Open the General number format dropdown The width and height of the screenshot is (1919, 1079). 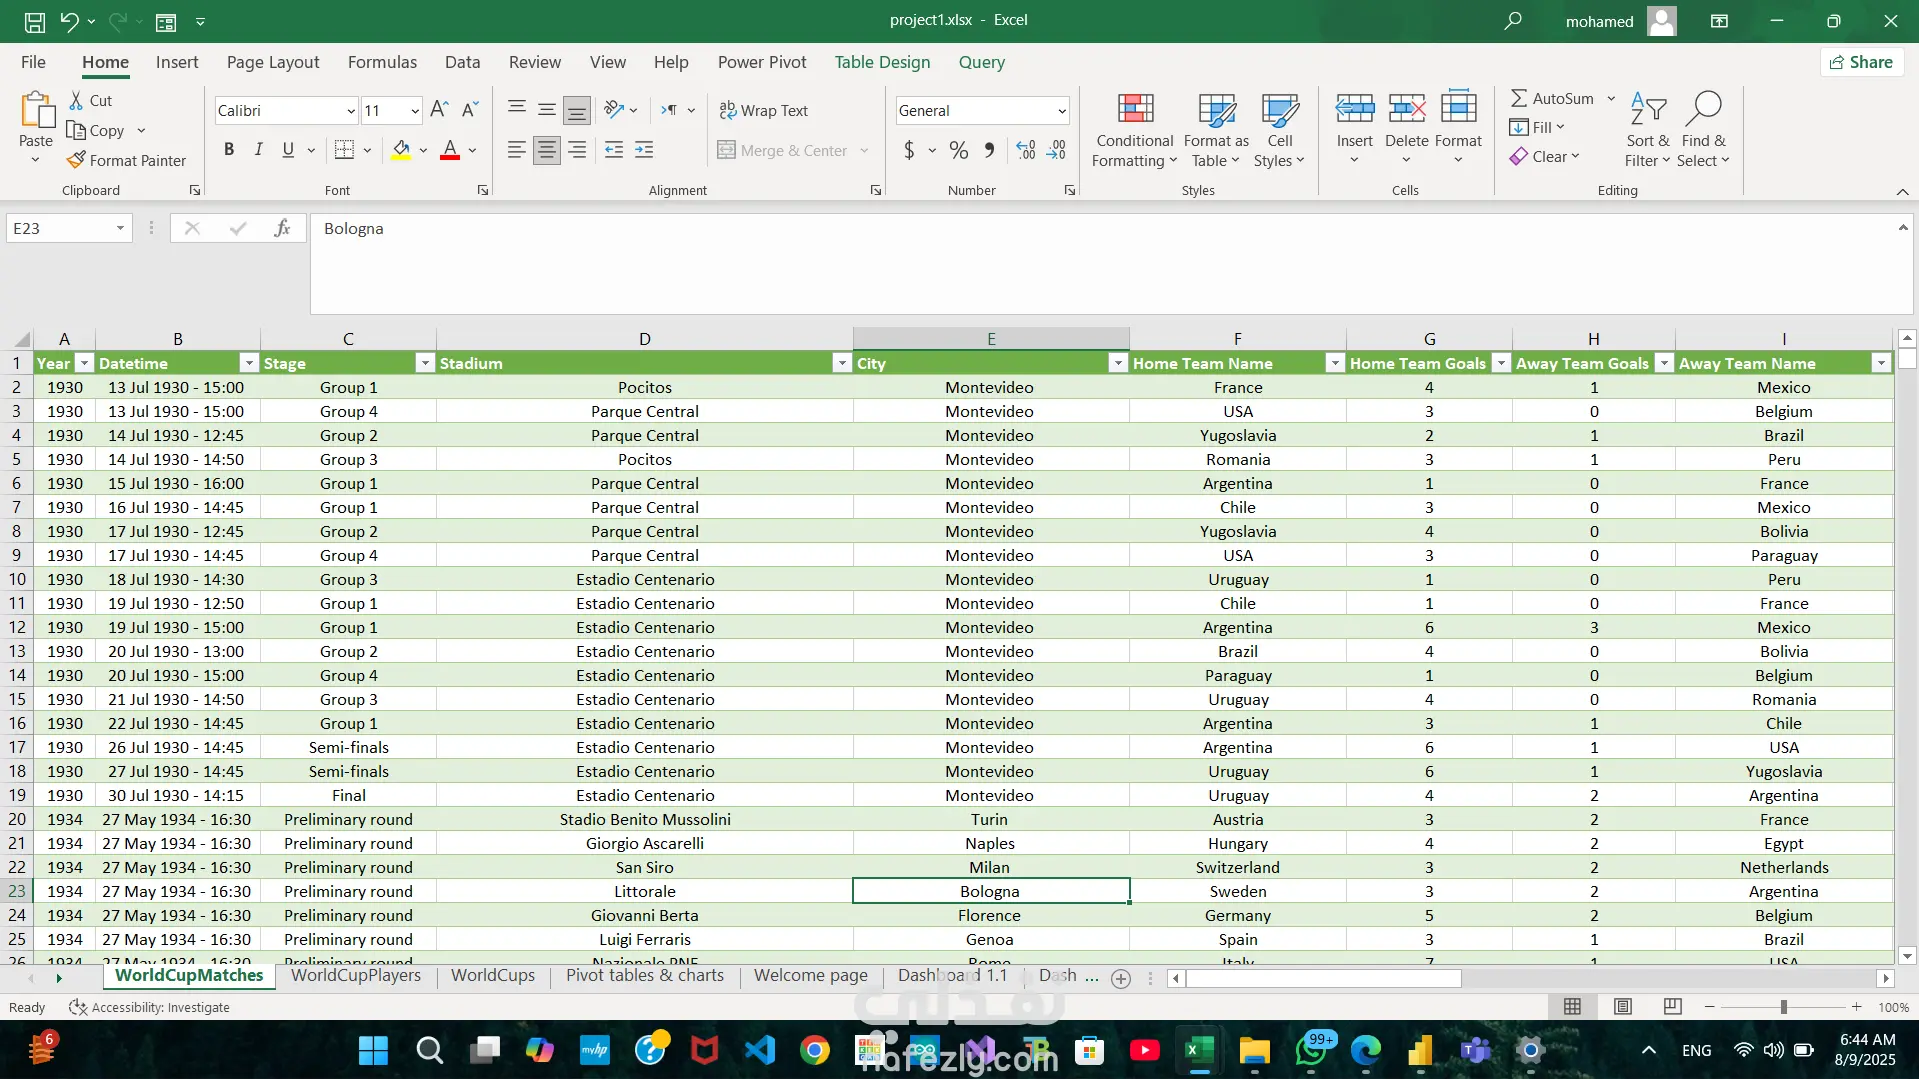pos(1061,111)
